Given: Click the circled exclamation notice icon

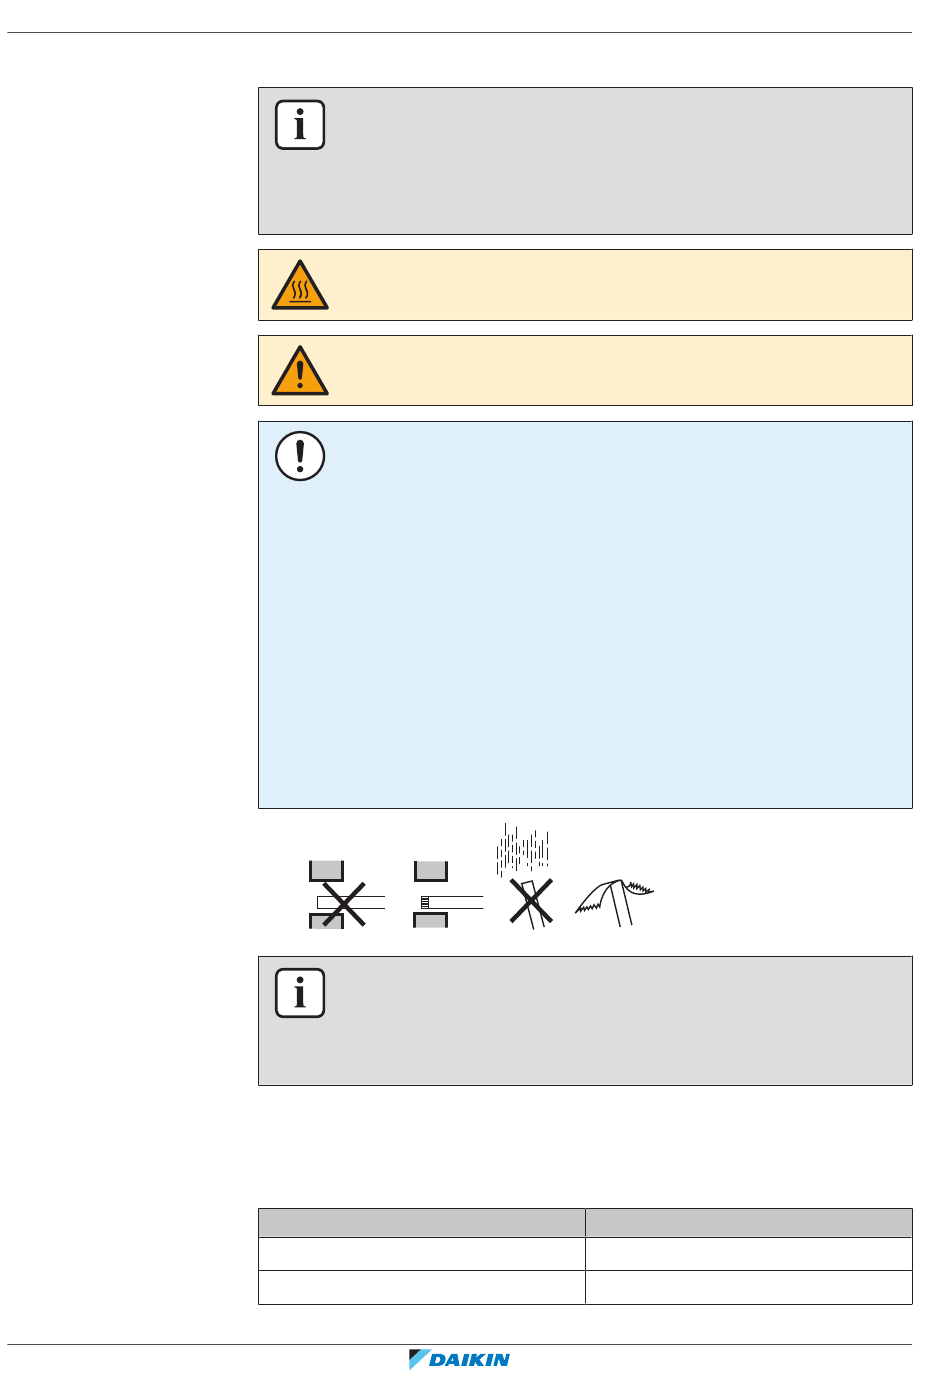Looking at the screenshot, I should [x=300, y=456].
